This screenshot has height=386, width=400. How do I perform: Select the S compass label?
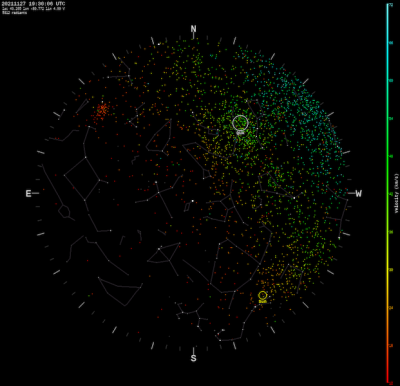(x=193, y=358)
